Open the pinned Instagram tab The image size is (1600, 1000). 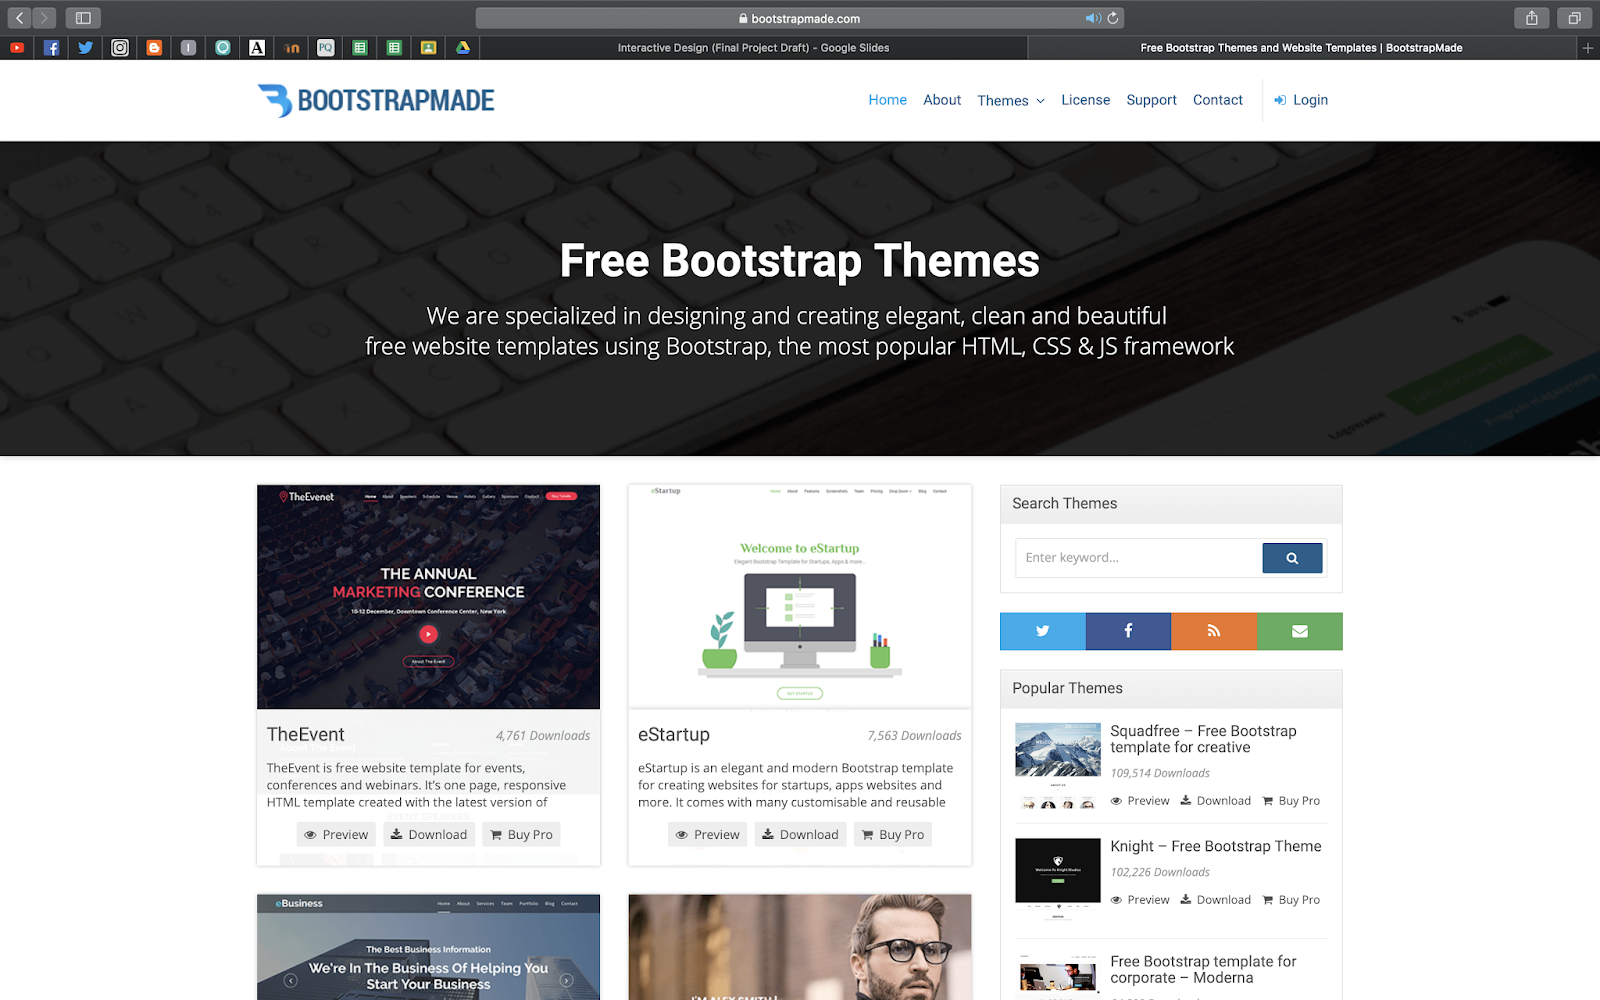click(120, 47)
